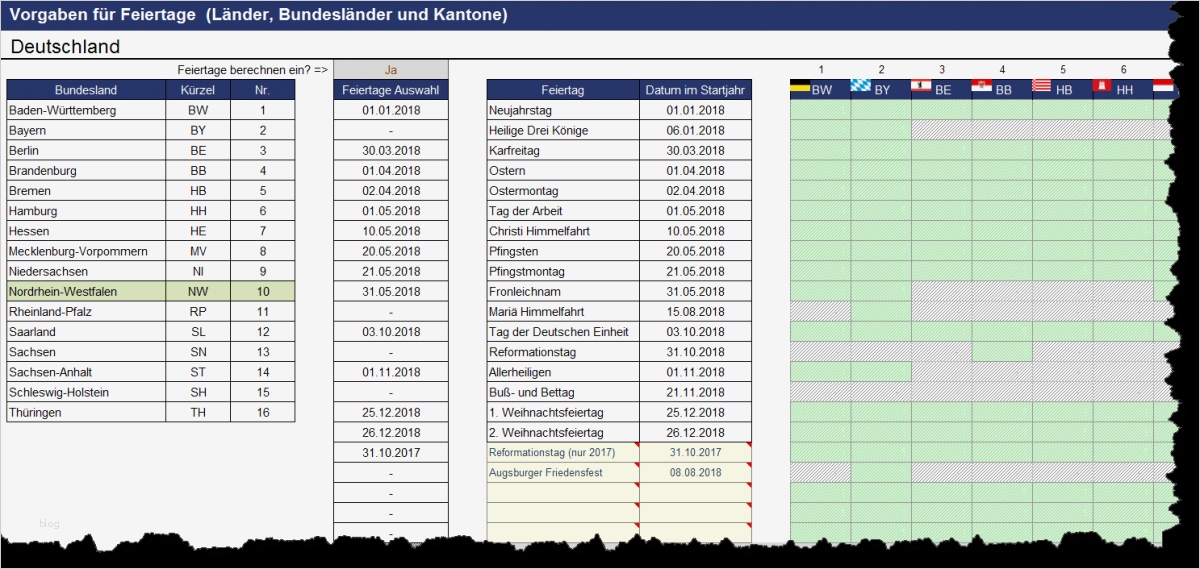The width and height of the screenshot is (1200, 569).
Task: Select the 'Sachsen-Anhalt' cell
Action: pyautogui.click(x=86, y=372)
